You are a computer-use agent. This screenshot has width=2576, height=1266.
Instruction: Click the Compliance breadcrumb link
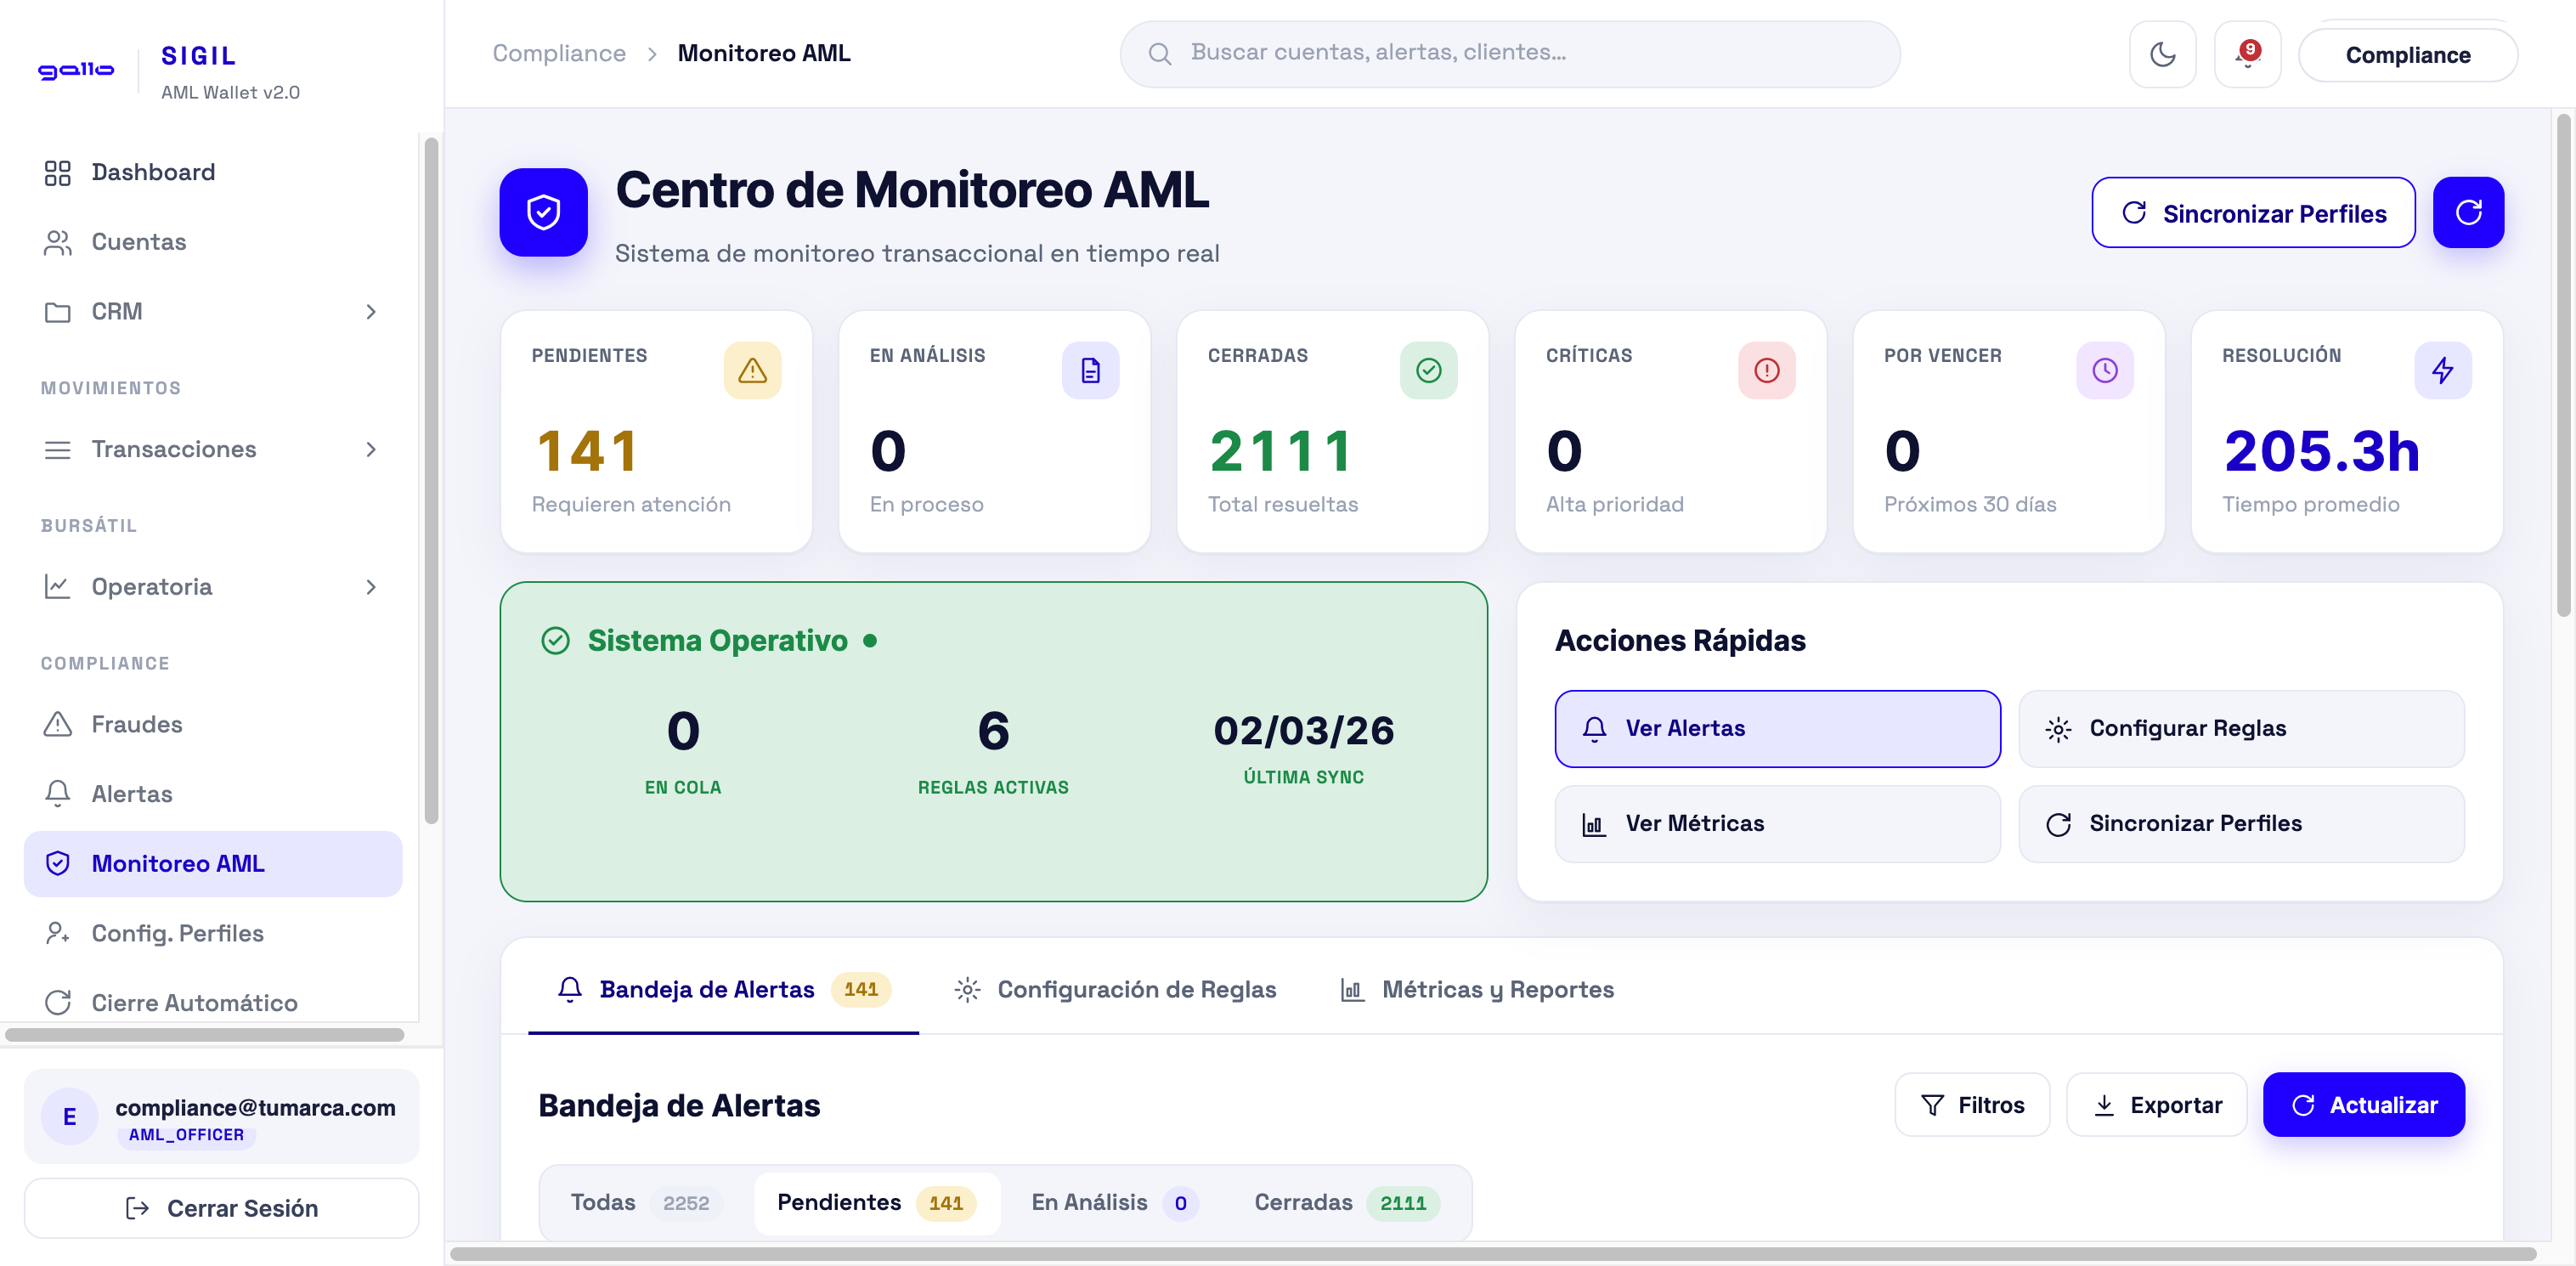pyautogui.click(x=559, y=53)
